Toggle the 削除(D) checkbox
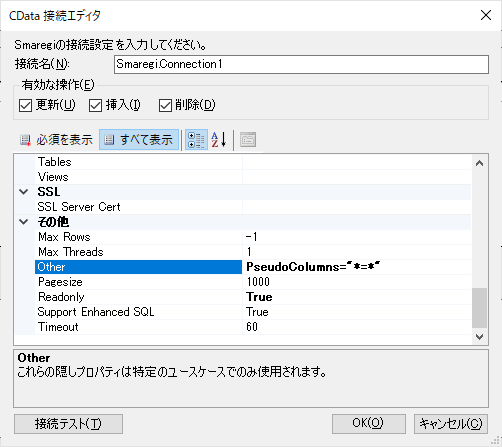This screenshot has height=447, width=502. [x=165, y=105]
